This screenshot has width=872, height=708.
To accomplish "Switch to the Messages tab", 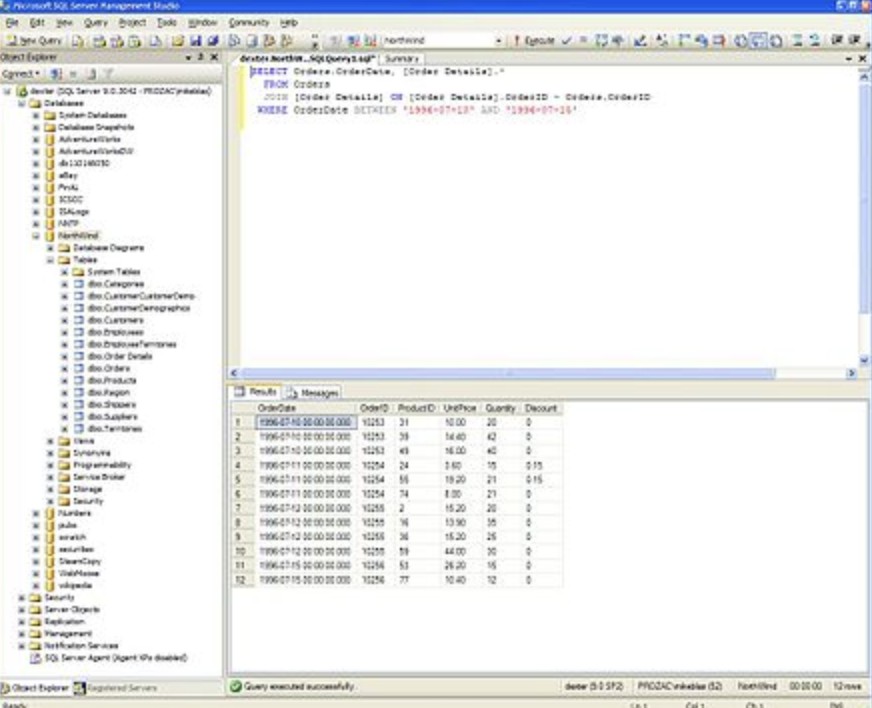I will 313,393.
